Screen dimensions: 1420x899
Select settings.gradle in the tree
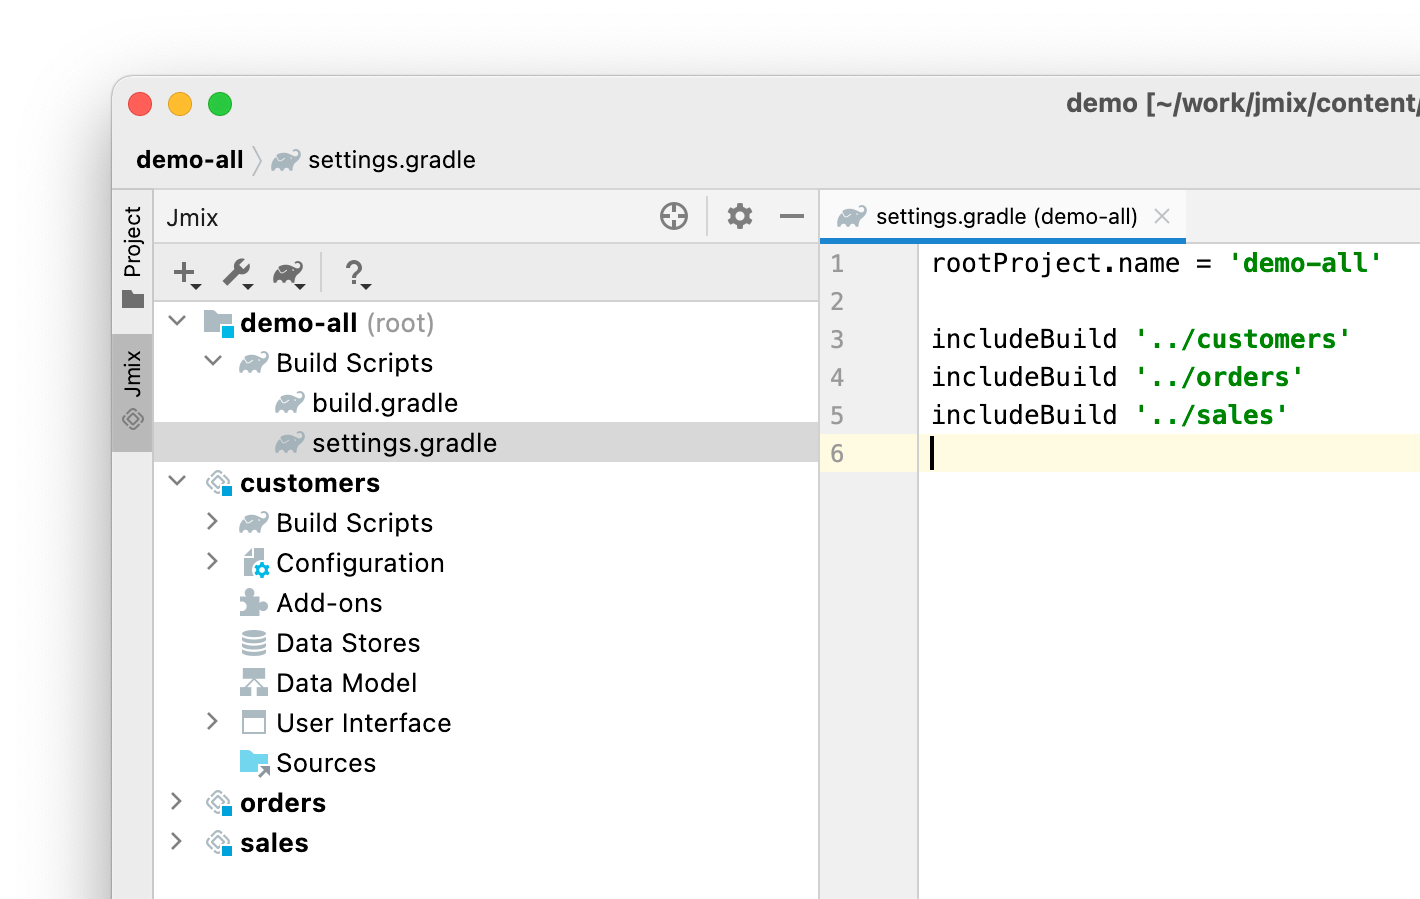487,443
